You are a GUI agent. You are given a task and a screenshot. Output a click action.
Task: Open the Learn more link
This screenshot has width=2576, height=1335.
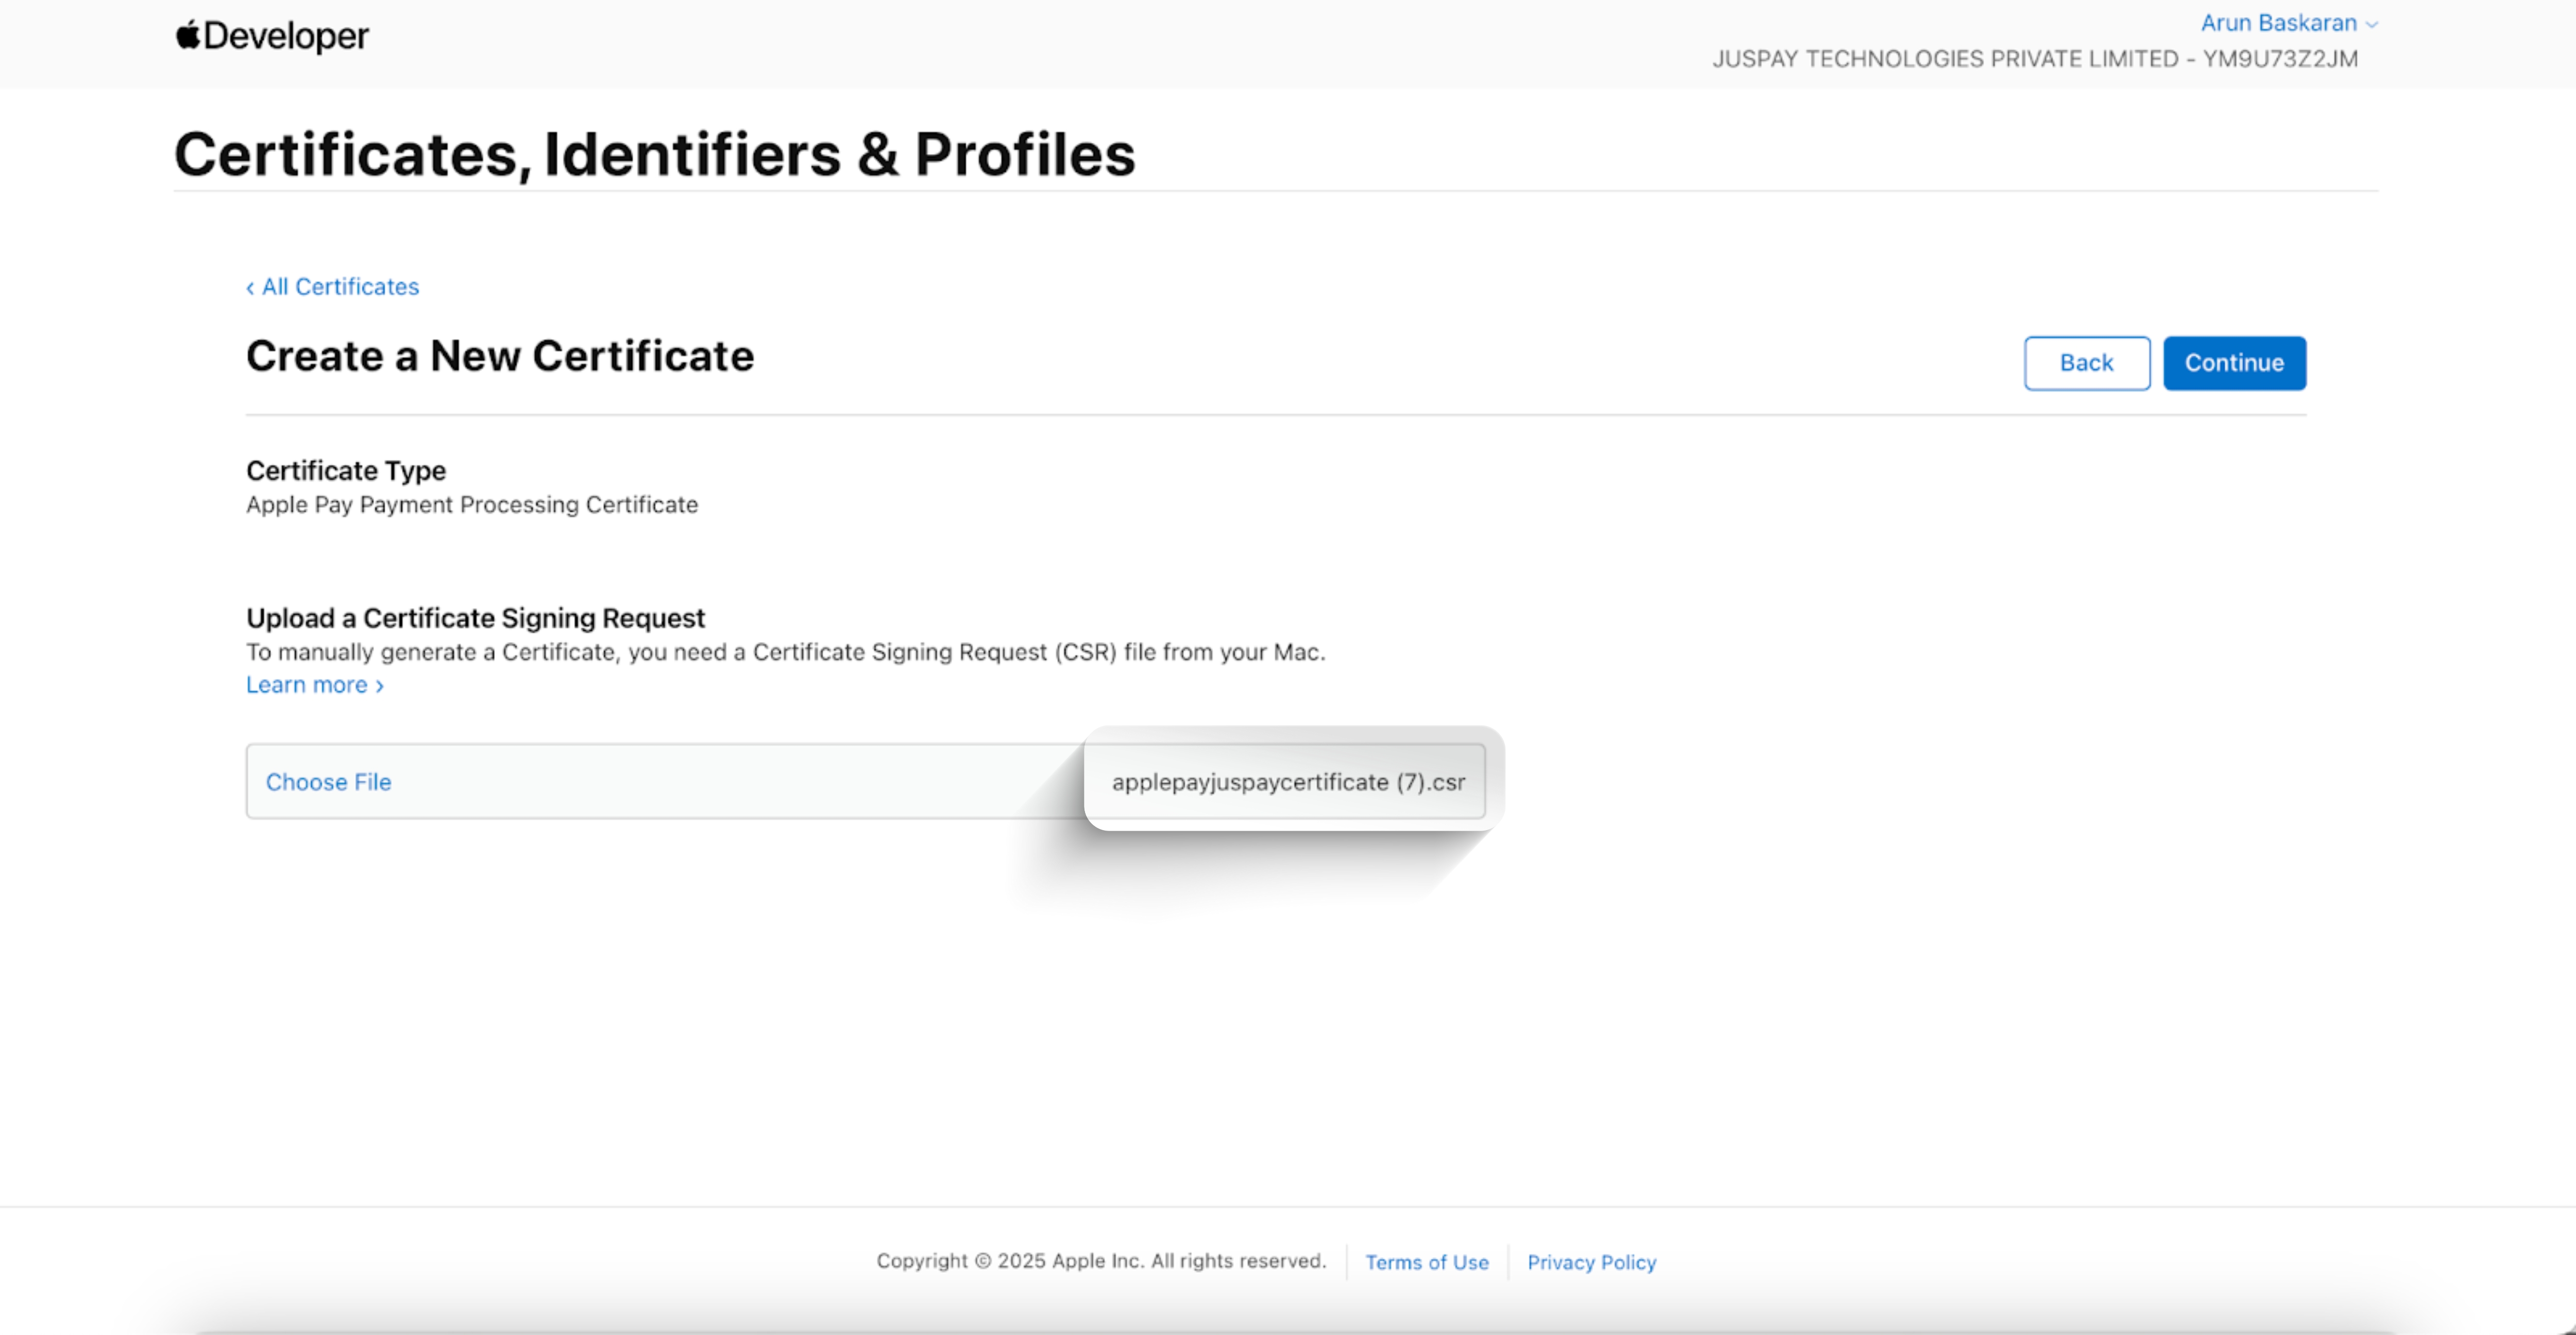pos(306,685)
